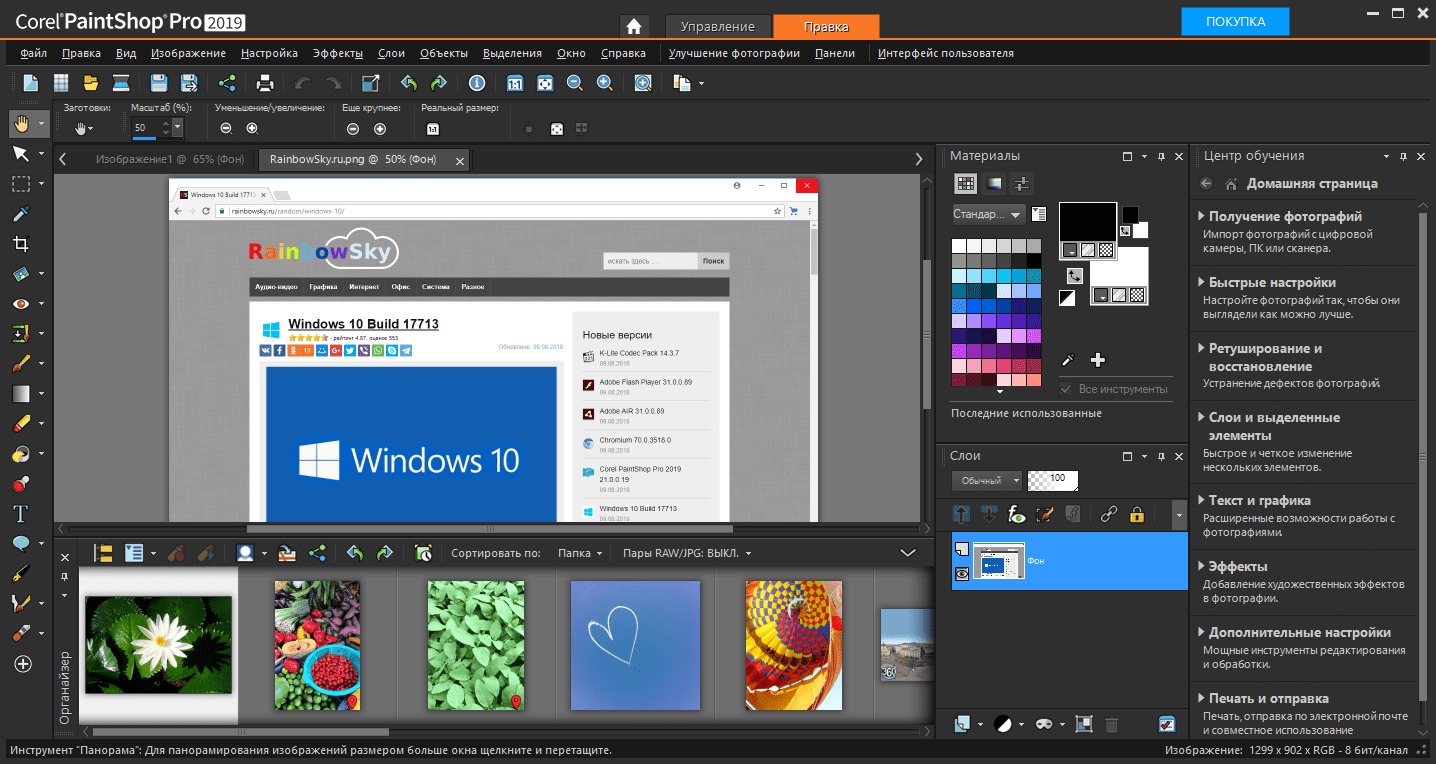Save the image with floppy disk icon
Image resolution: width=1436 pixels, height=764 pixels.
click(x=158, y=83)
